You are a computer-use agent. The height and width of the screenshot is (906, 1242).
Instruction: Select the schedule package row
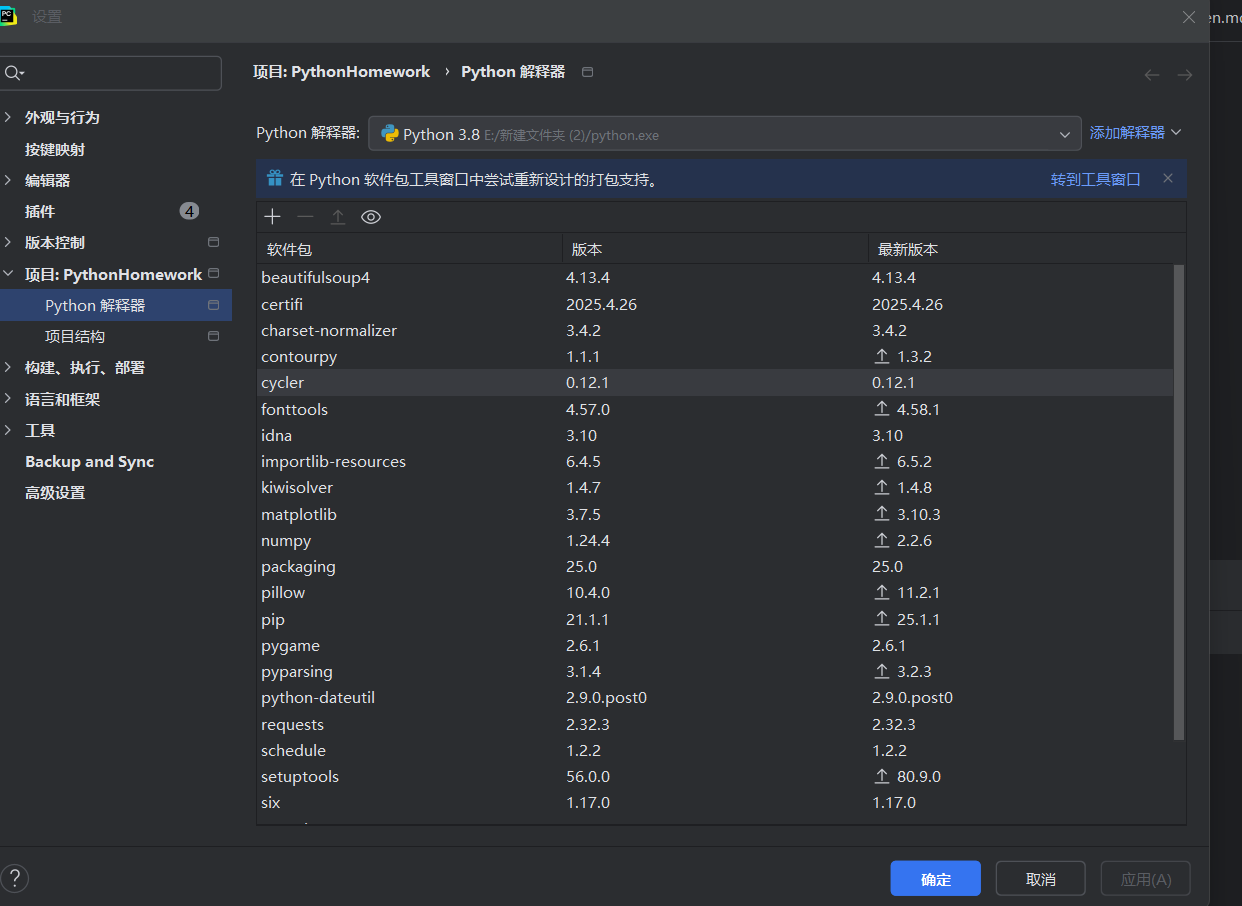[715, 750]
